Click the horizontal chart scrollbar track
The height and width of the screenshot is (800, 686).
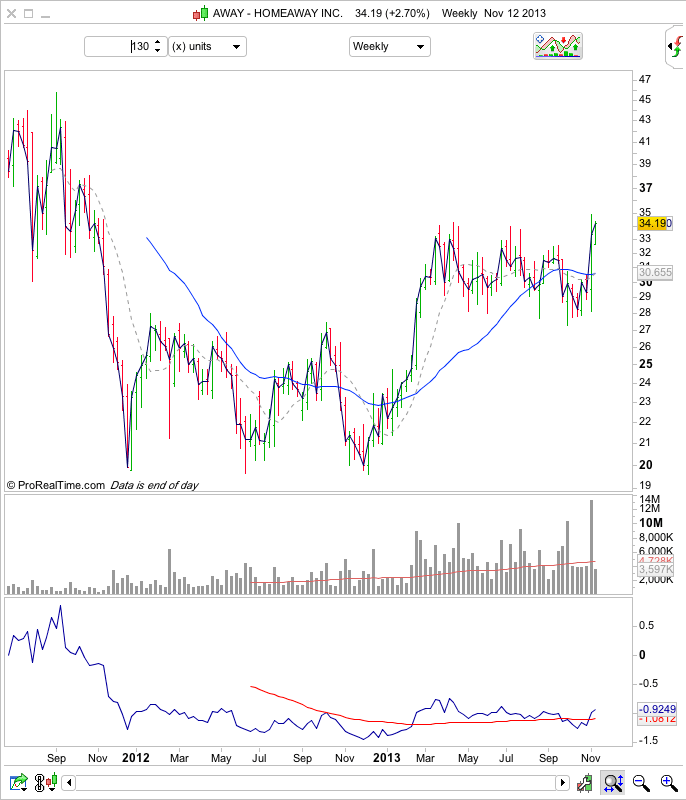(x=316, y=782)
